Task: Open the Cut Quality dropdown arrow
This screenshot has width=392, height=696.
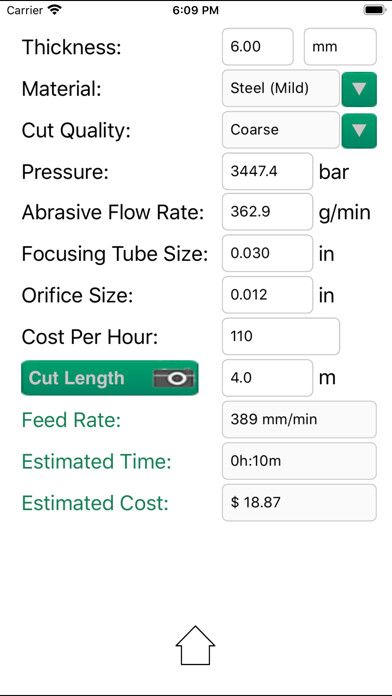Action: (359, 130)
